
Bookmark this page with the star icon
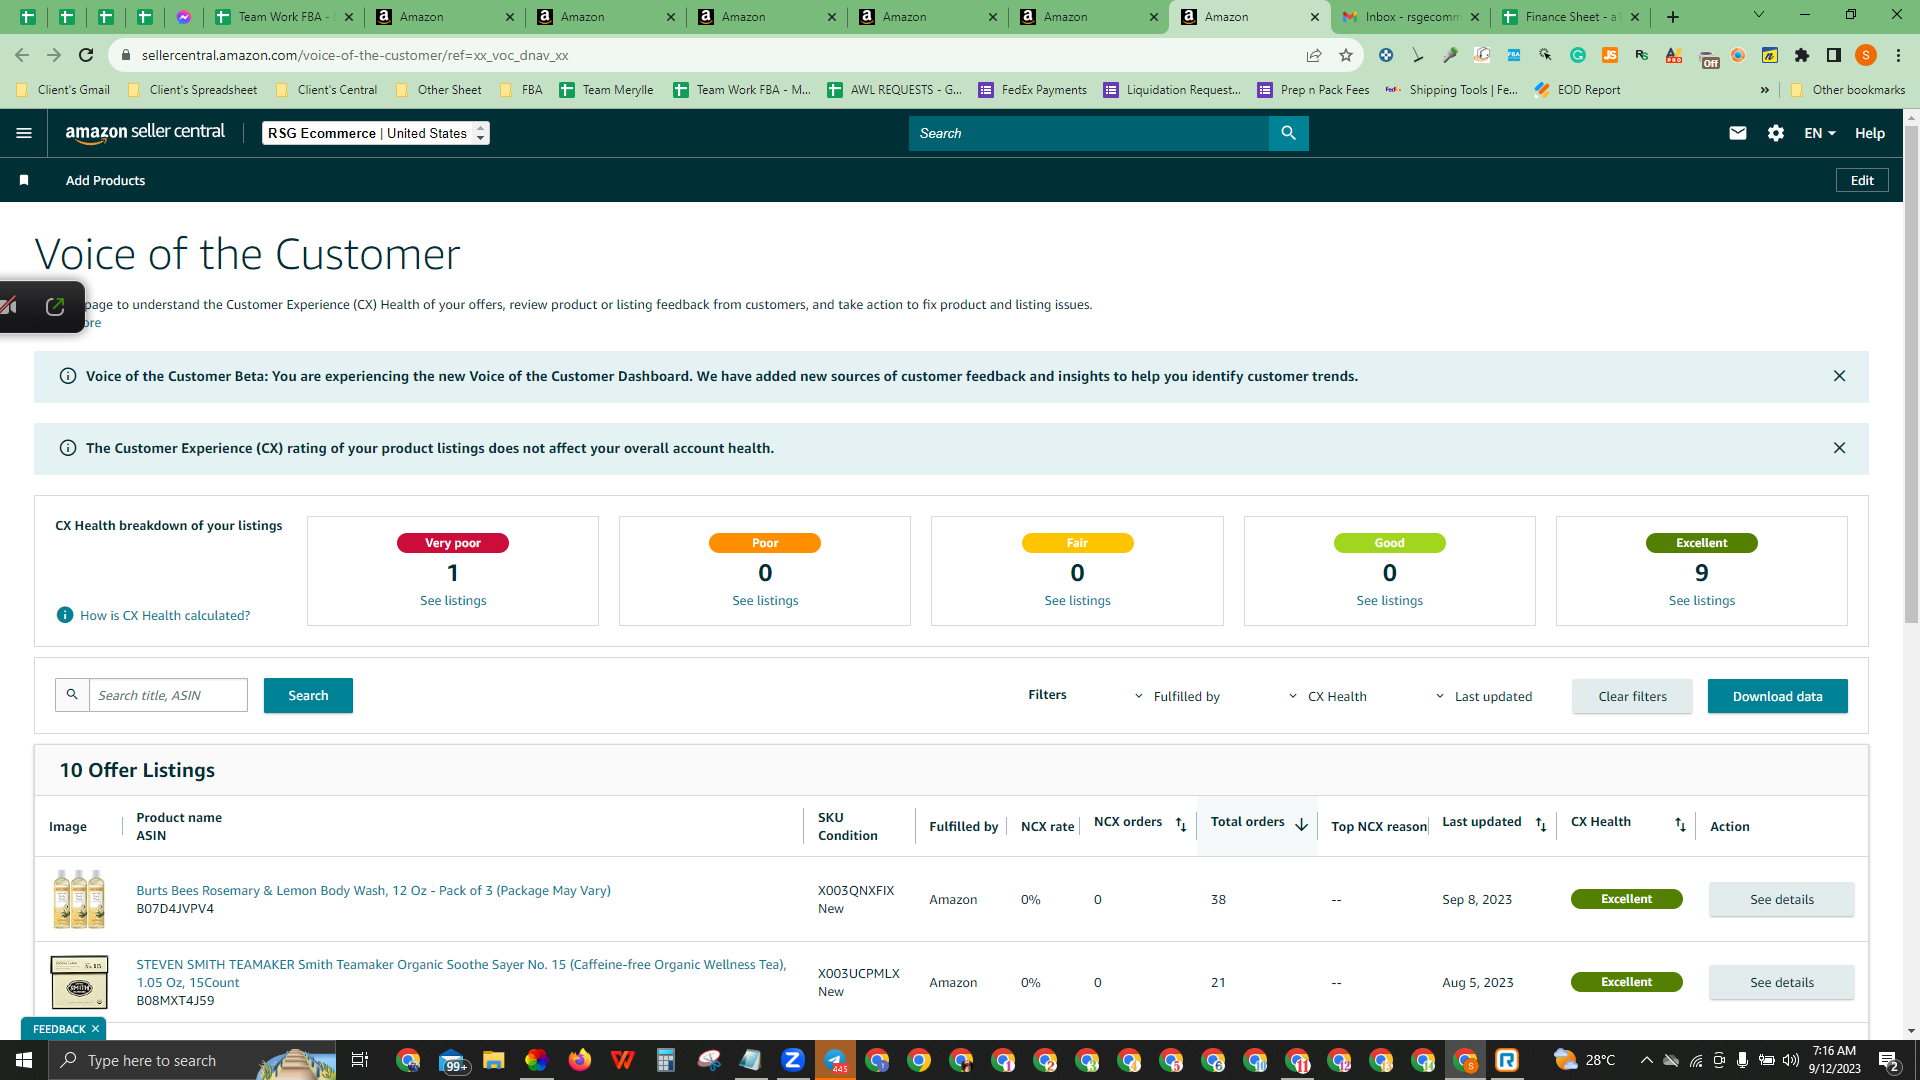click(1346, 55)
